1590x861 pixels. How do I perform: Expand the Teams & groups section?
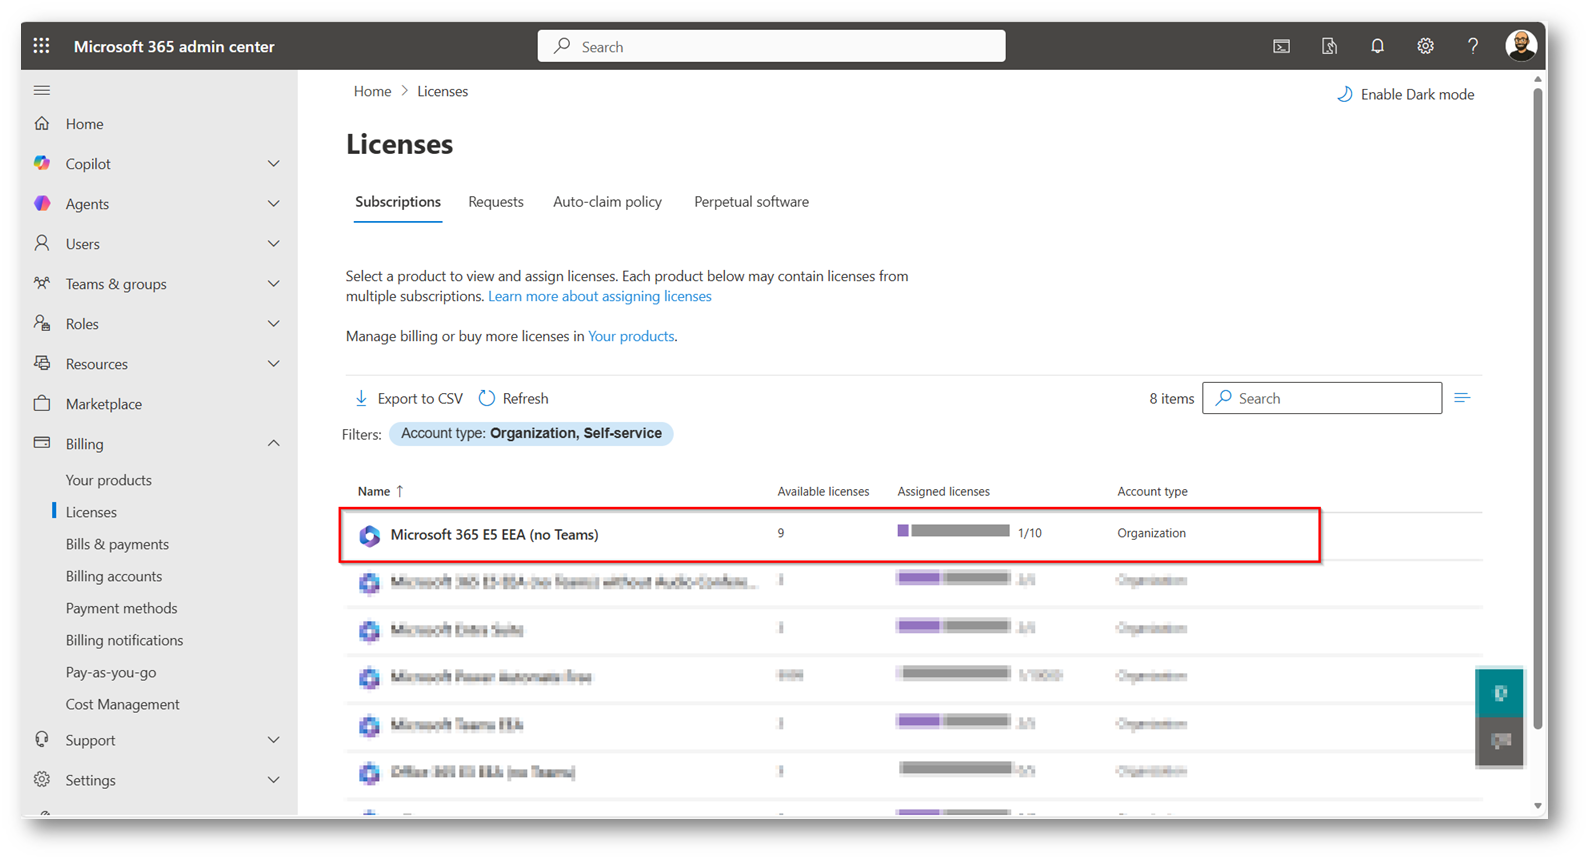273,284
